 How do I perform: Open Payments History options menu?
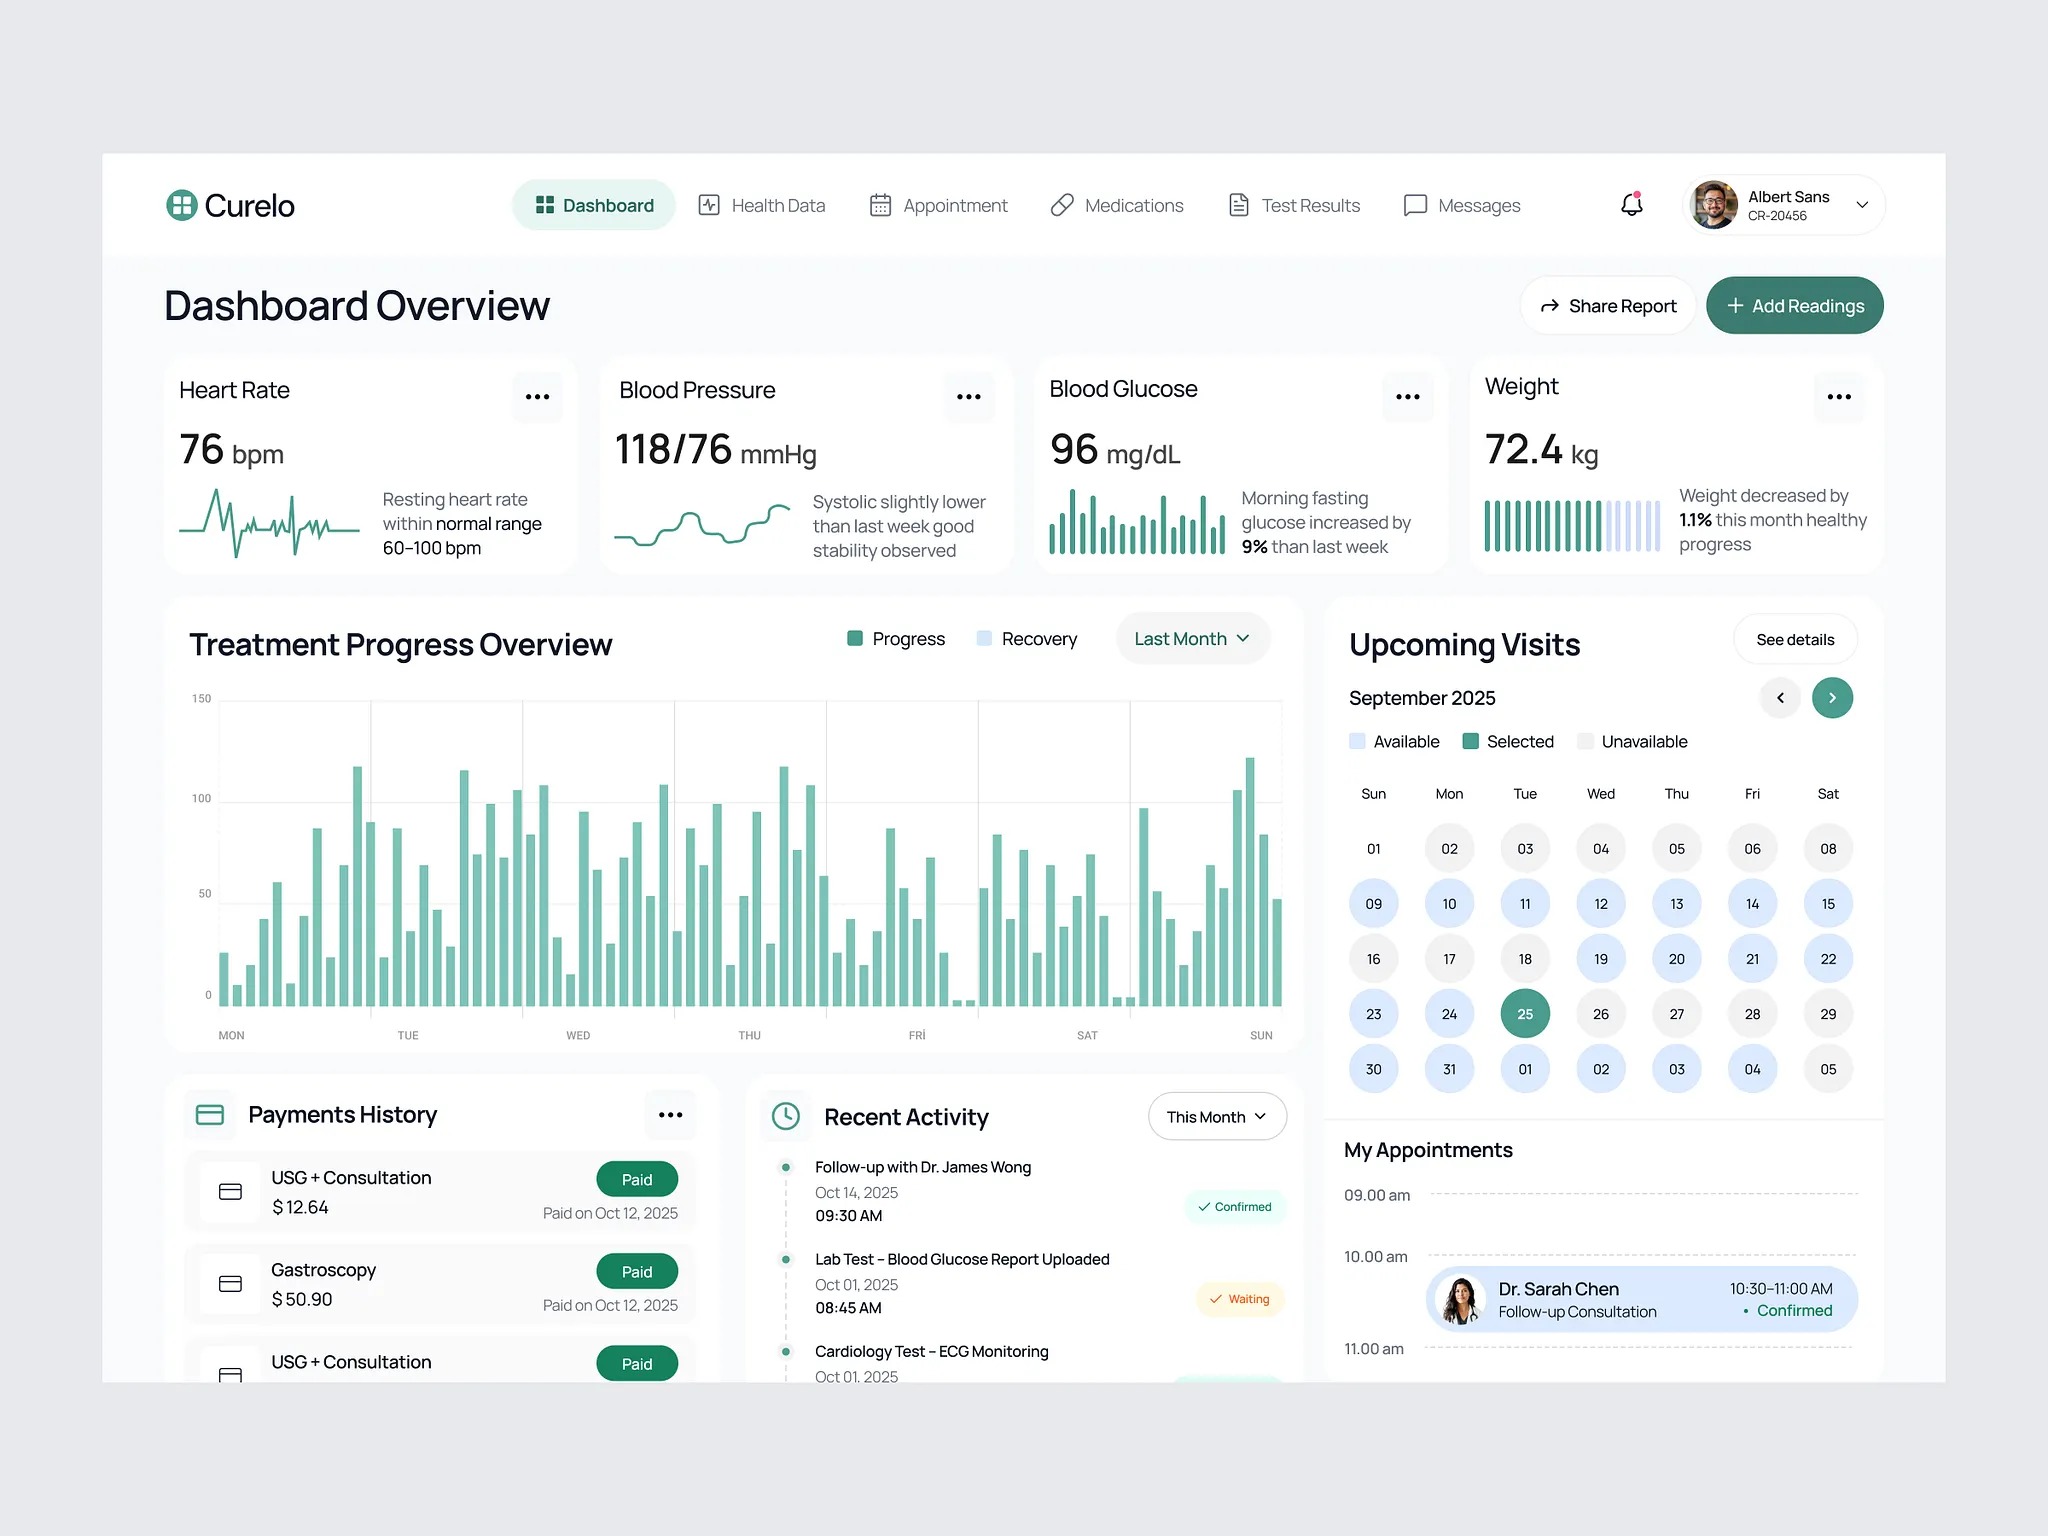[x=670, y=1115]
